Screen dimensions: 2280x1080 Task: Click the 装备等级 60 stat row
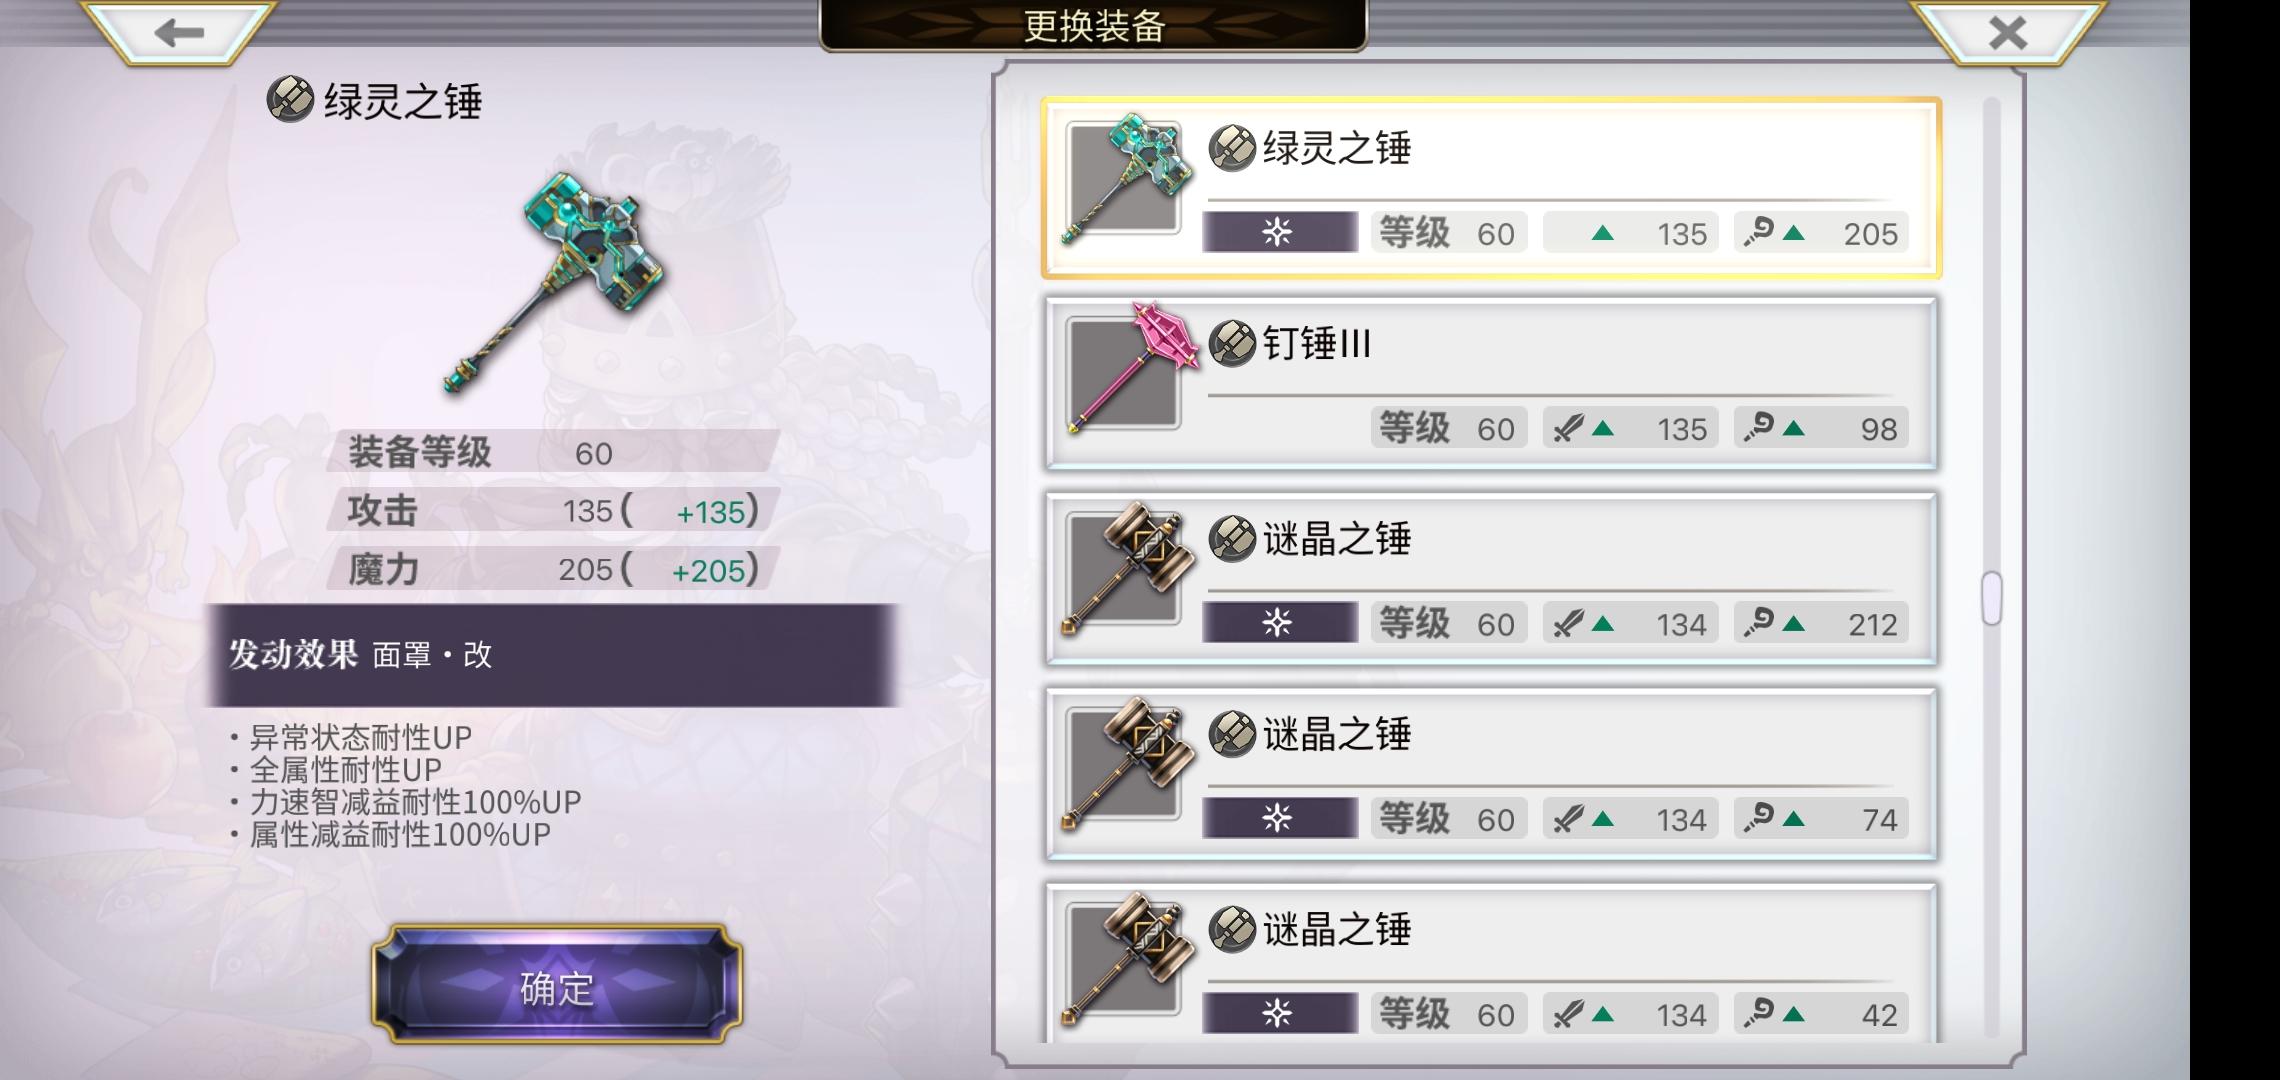pyautogui.click(x=553, y=452)
